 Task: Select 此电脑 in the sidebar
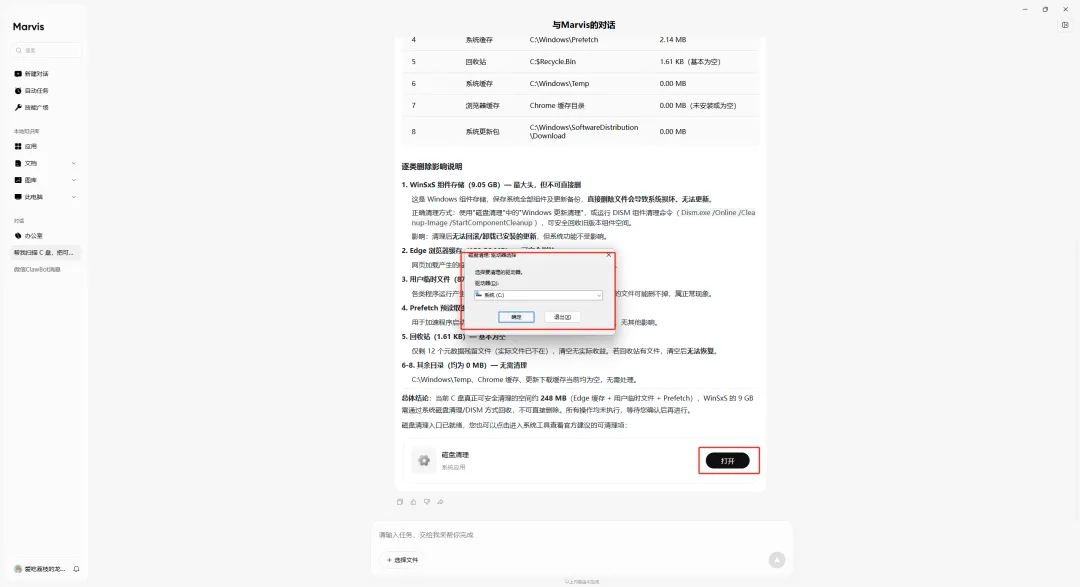point(29,197)
